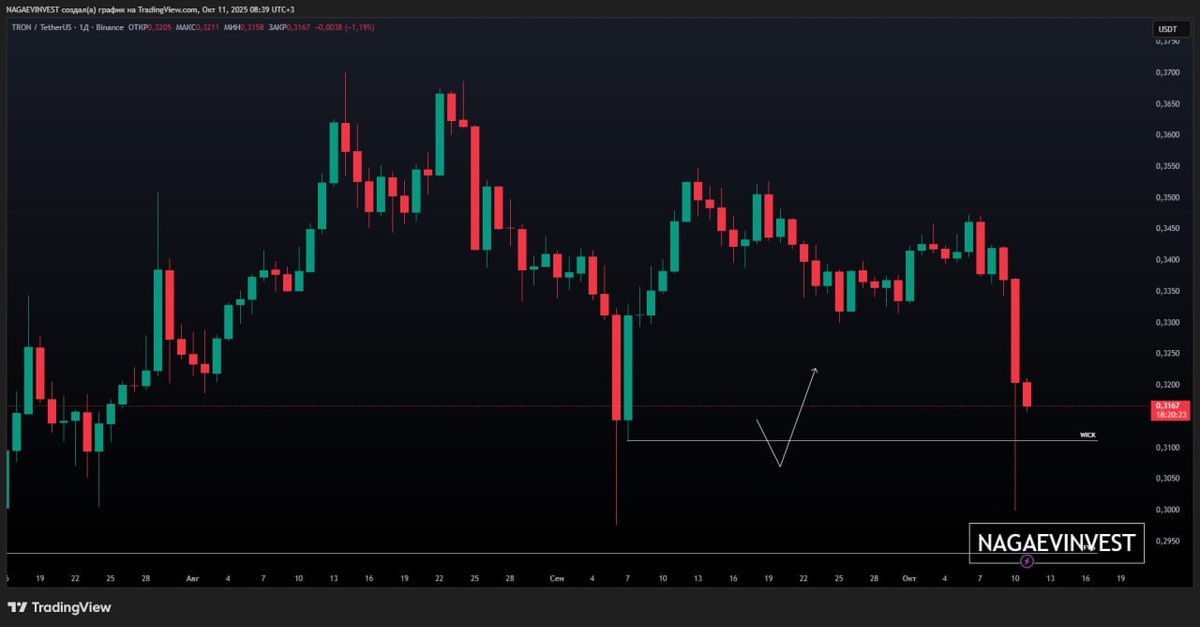Click the 0,2950 price axis label

coord(1168,541)
